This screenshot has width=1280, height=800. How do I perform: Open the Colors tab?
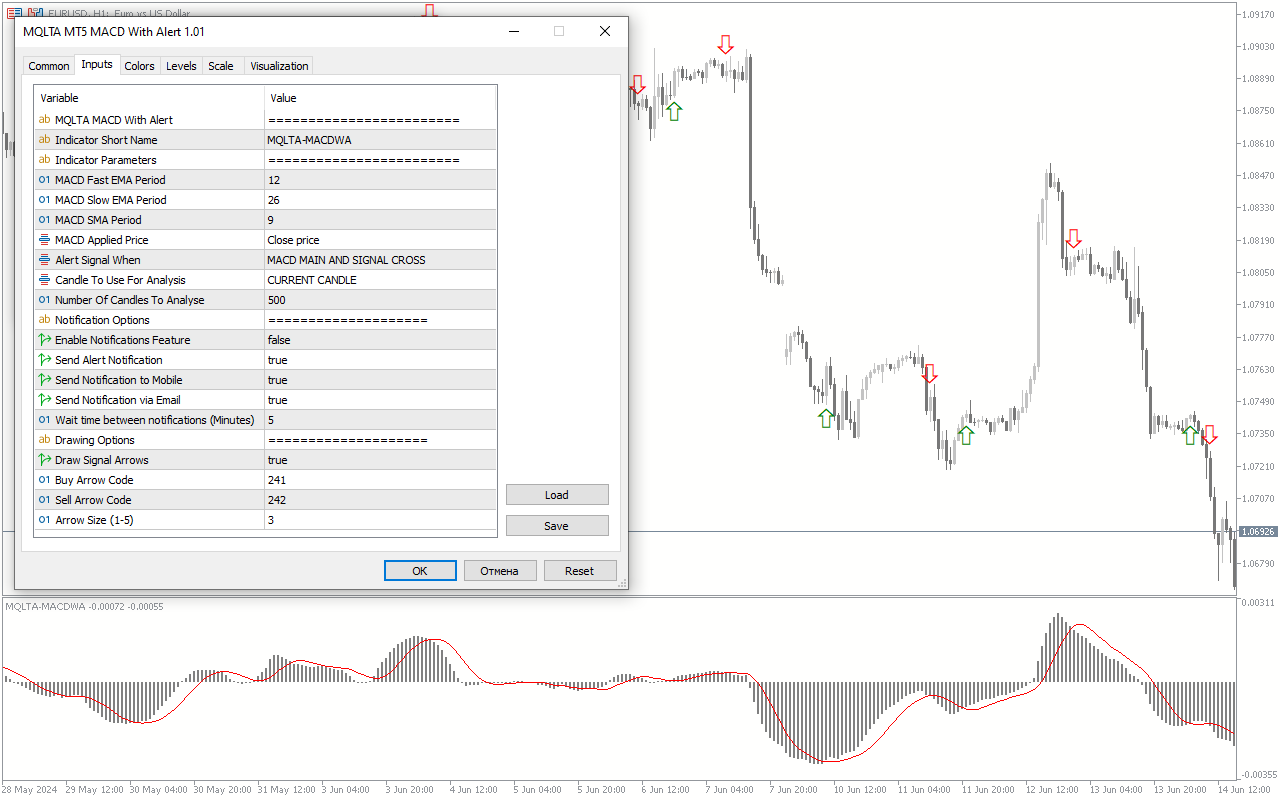pyautogui.click(x=139, y=66)
